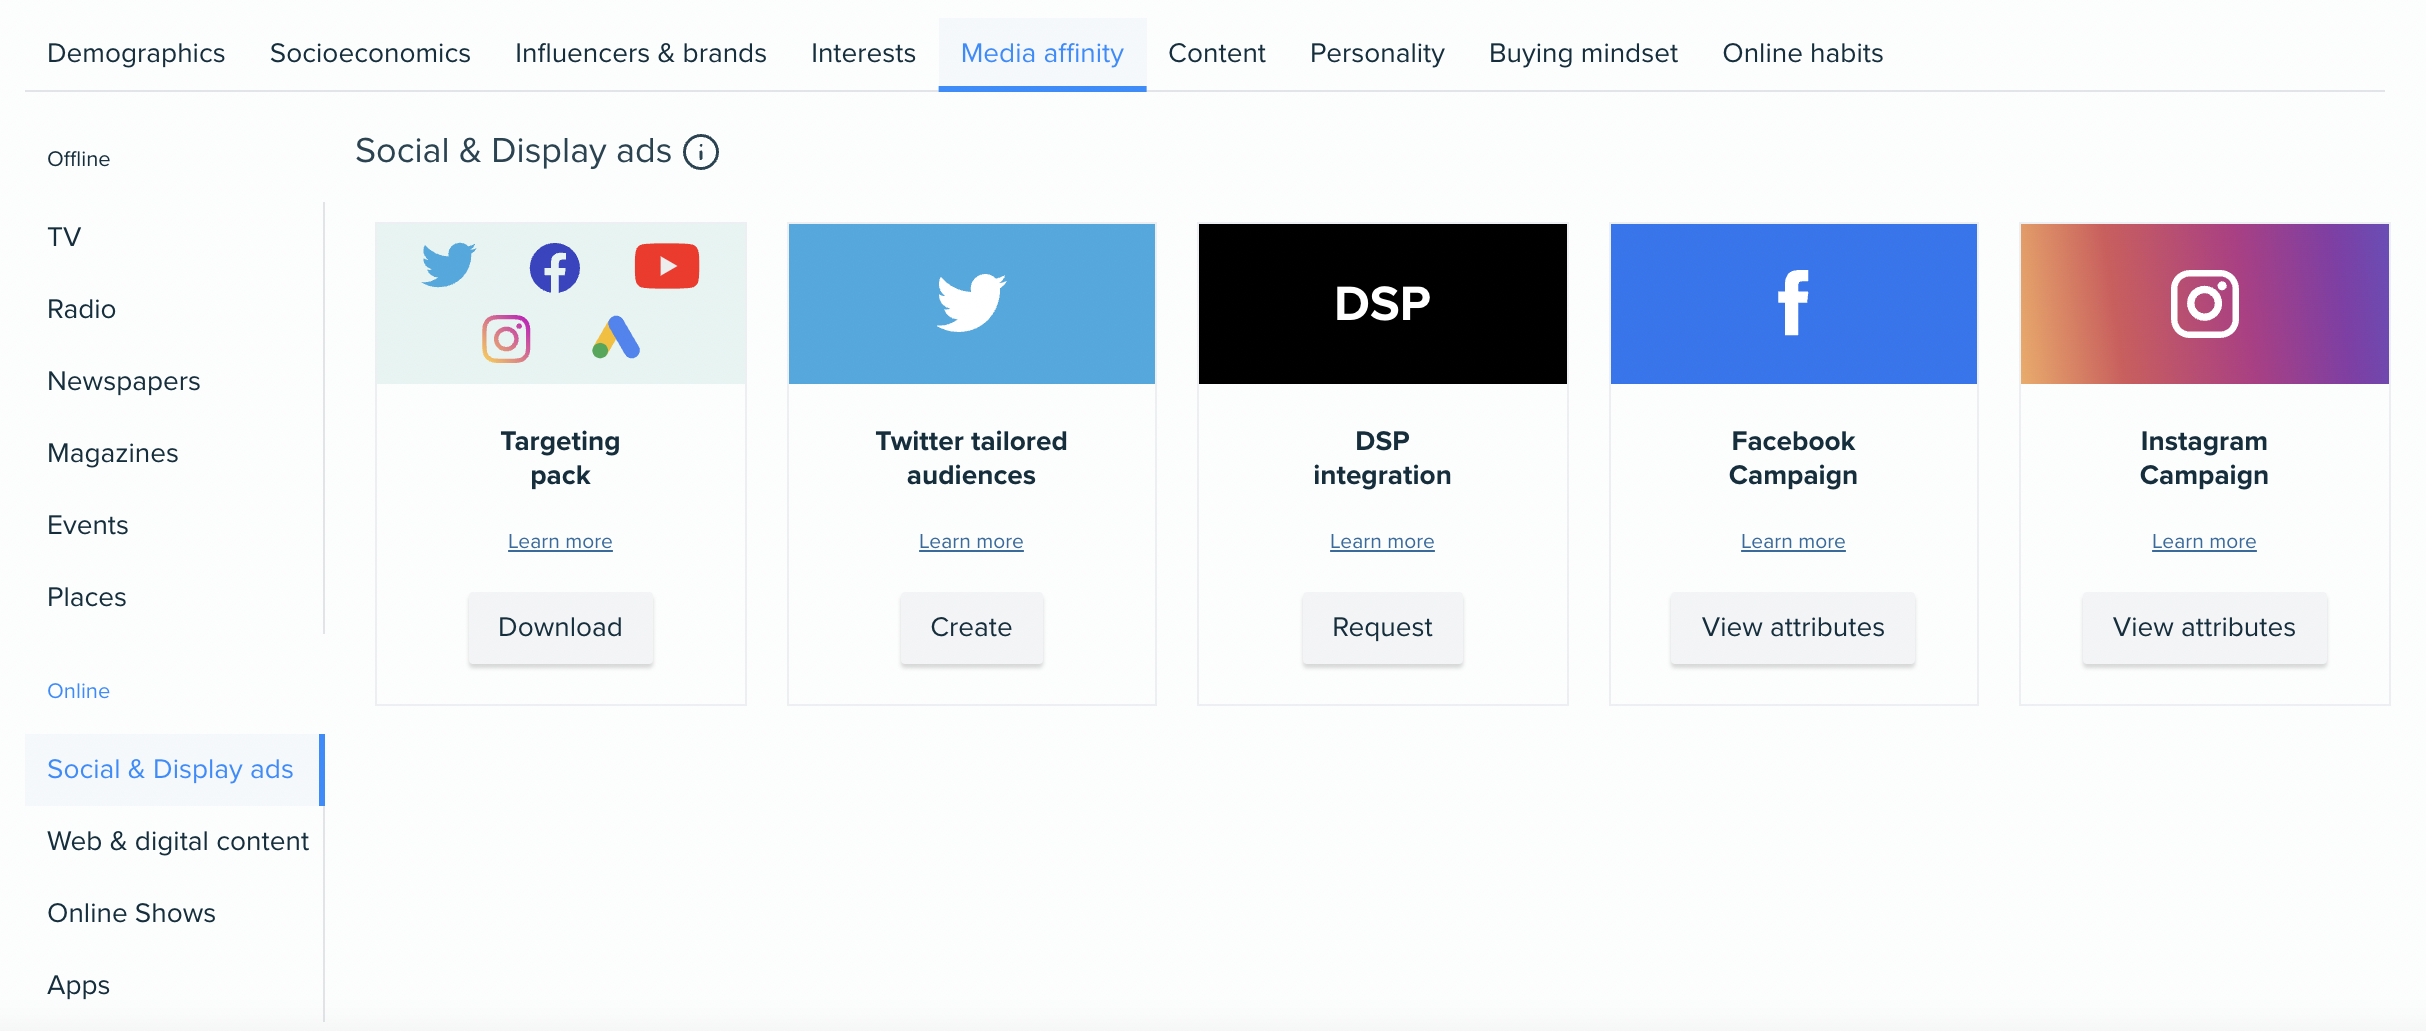The width and height of the screenshot is (2426, 1031).
Task: Click the Facebook Campaign blue logo banner
Action: (1794, 304)
